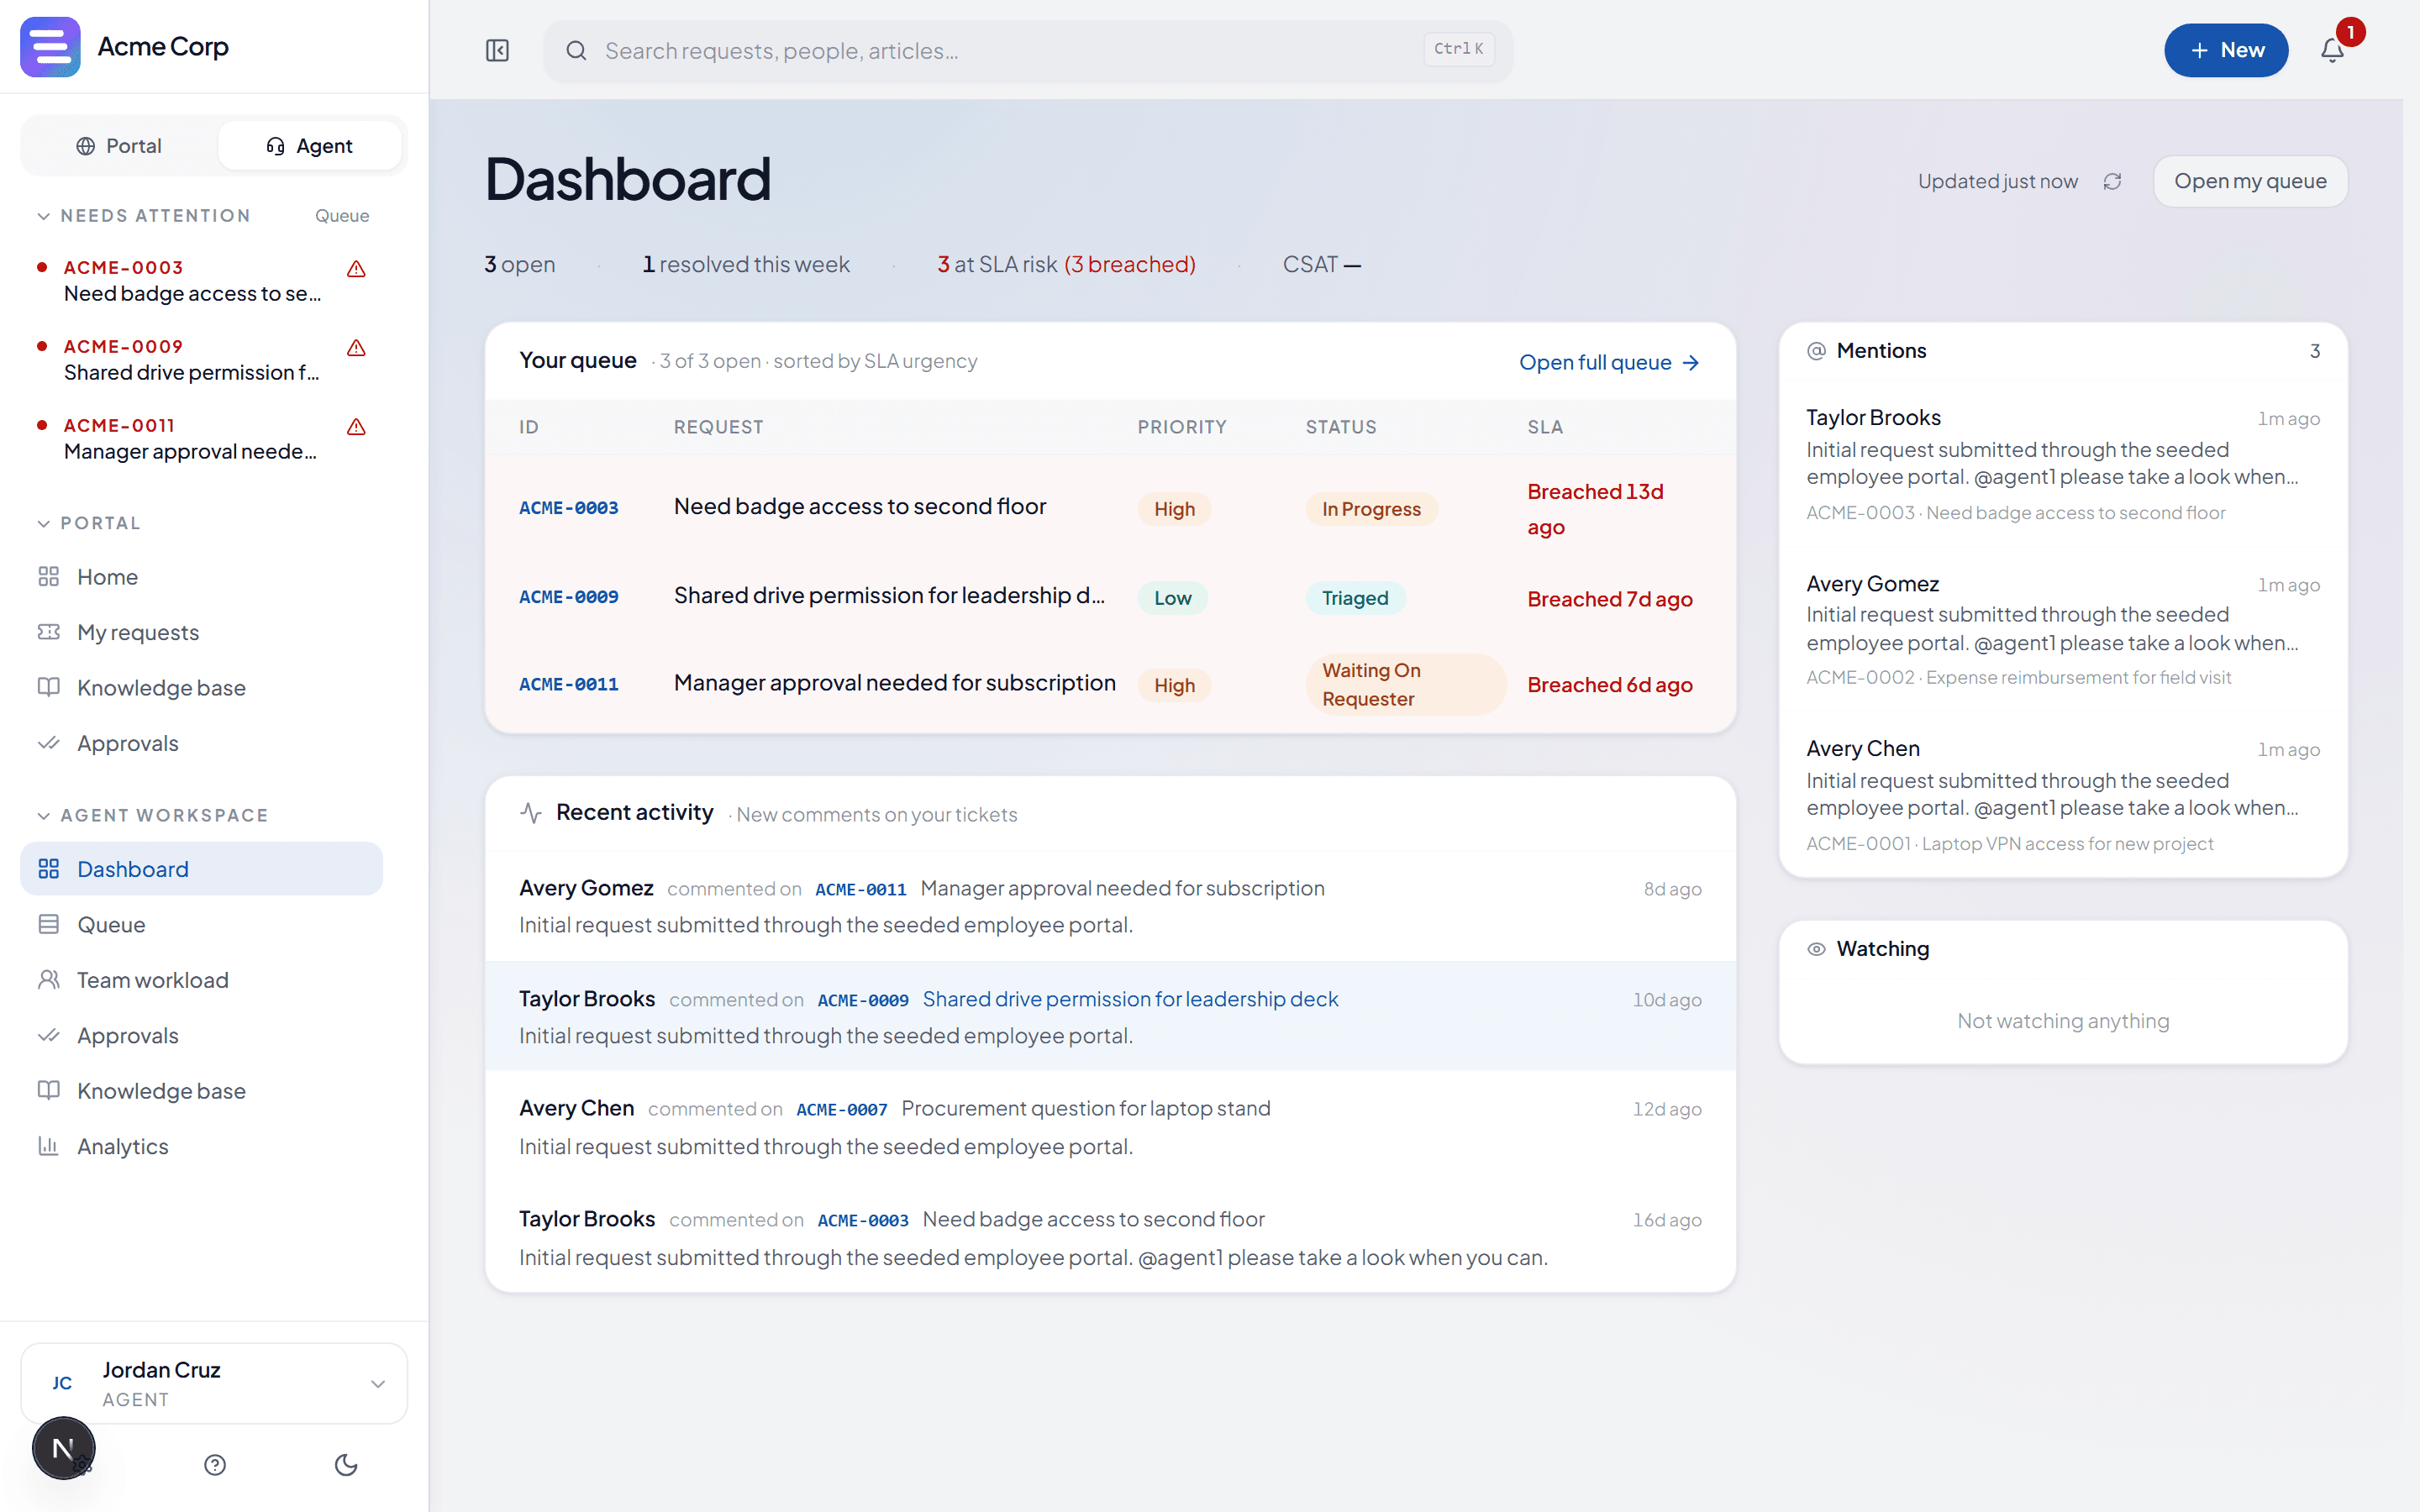Focus the search requests field

[1028, 50]
